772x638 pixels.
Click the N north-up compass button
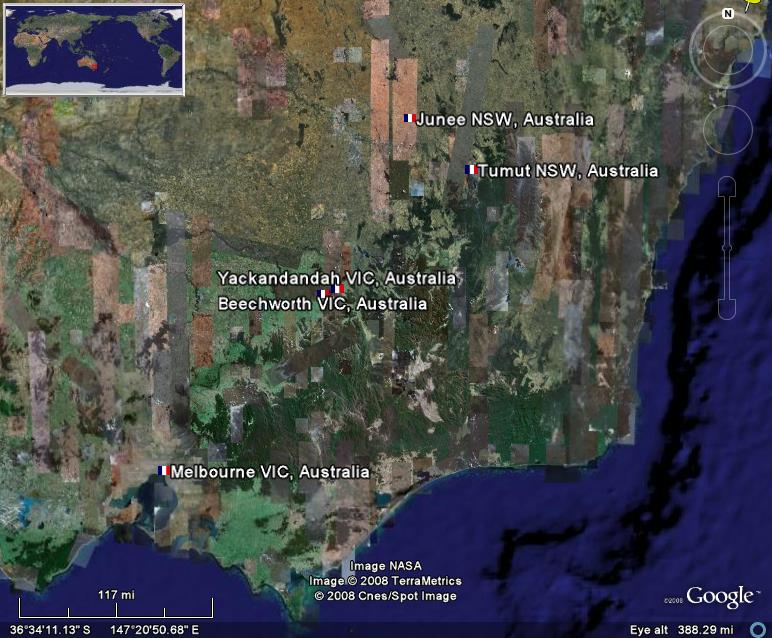coord(727,13)
